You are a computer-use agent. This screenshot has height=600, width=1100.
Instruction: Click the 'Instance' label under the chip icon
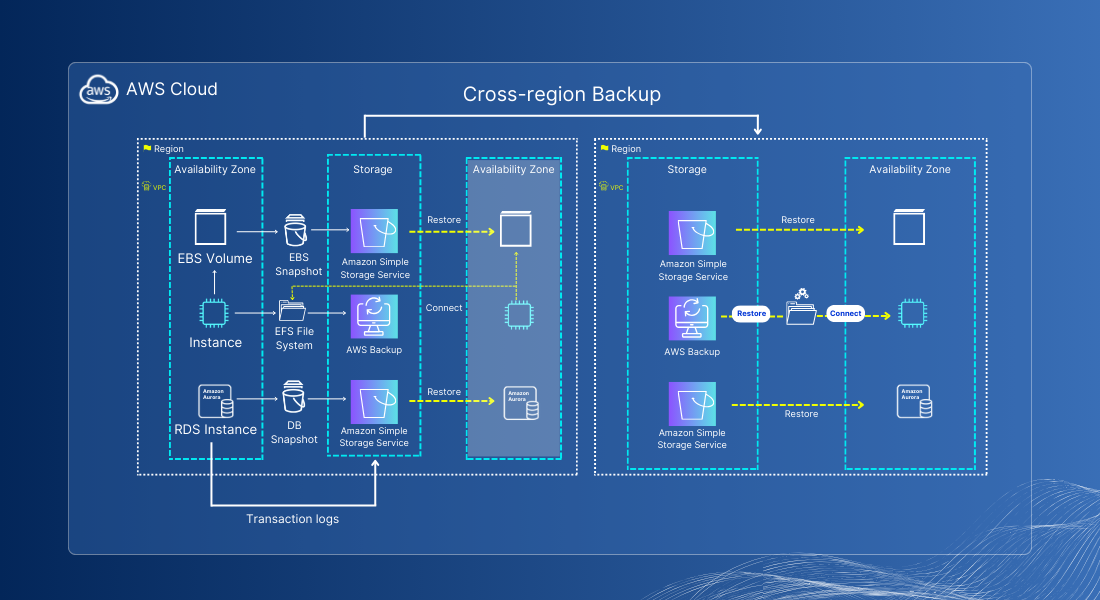click(x=215, y=342)
